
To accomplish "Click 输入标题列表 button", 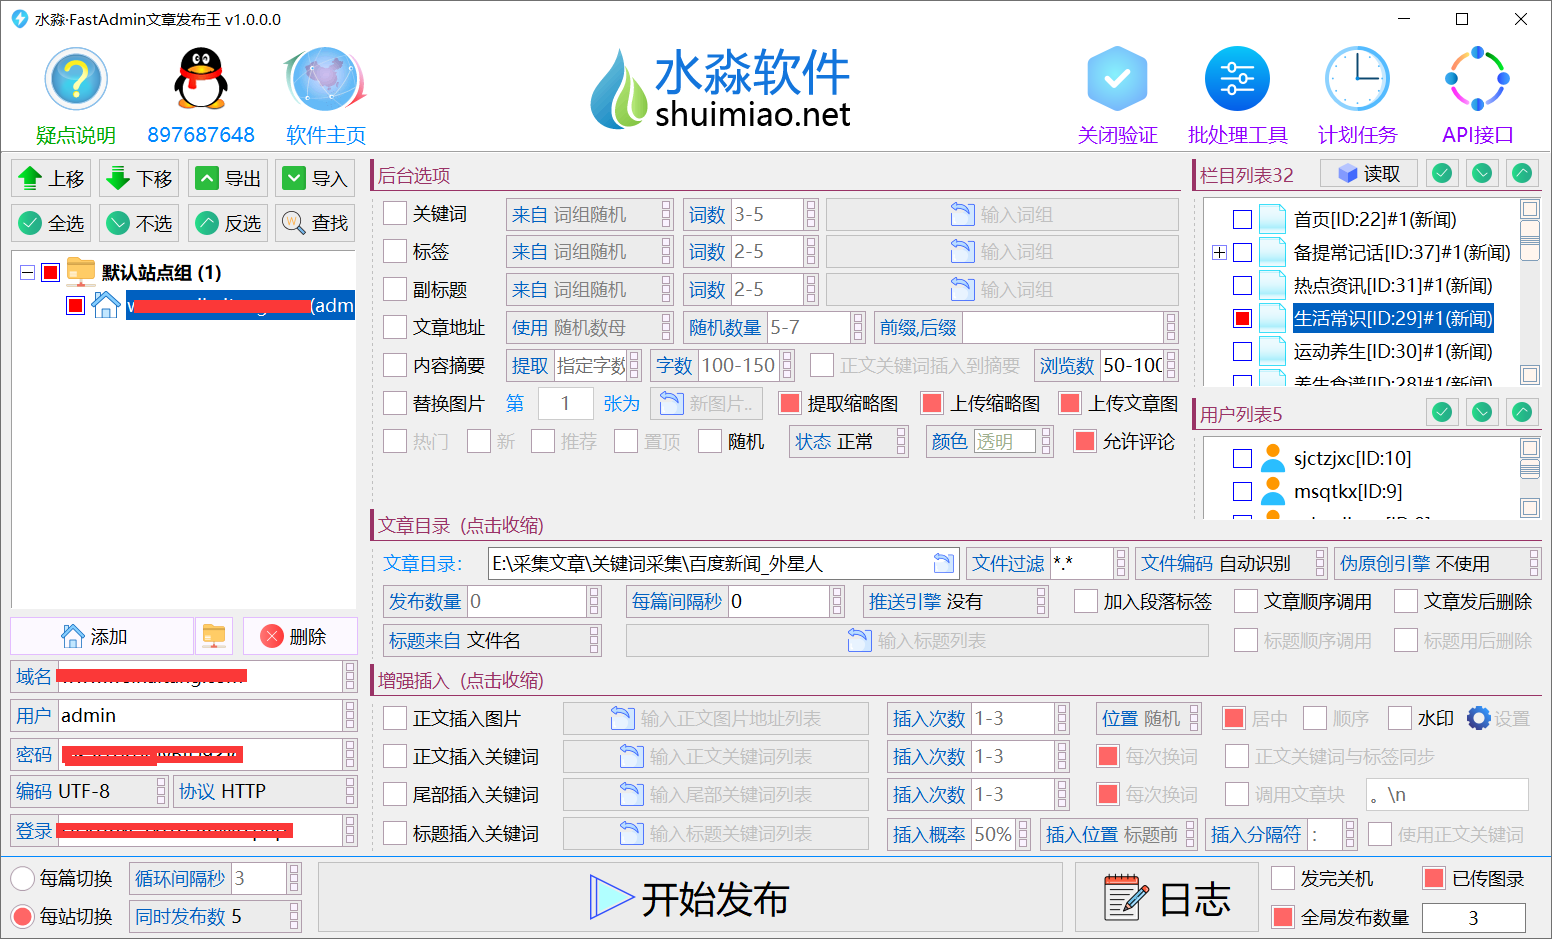I will [917, 640].
